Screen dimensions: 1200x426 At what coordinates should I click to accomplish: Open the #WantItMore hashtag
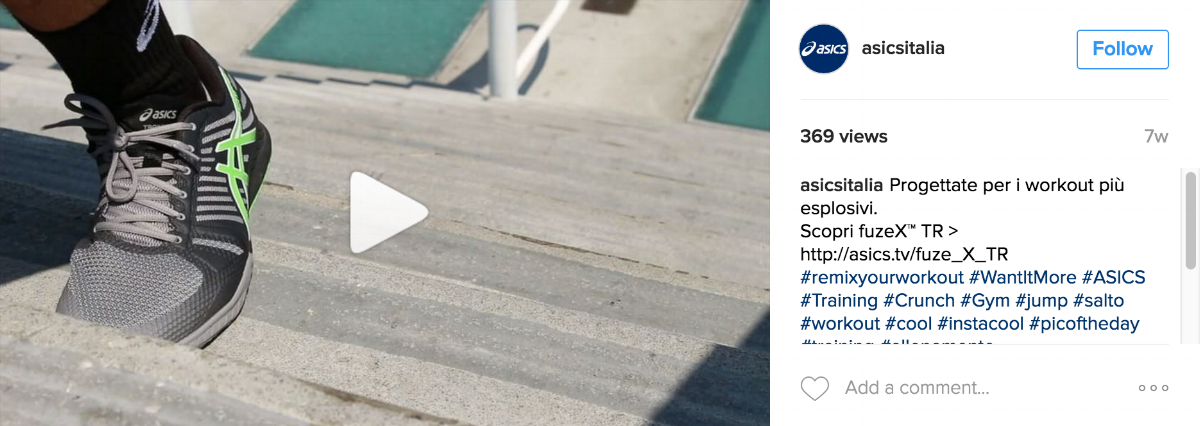click(x=1022, y=277)
